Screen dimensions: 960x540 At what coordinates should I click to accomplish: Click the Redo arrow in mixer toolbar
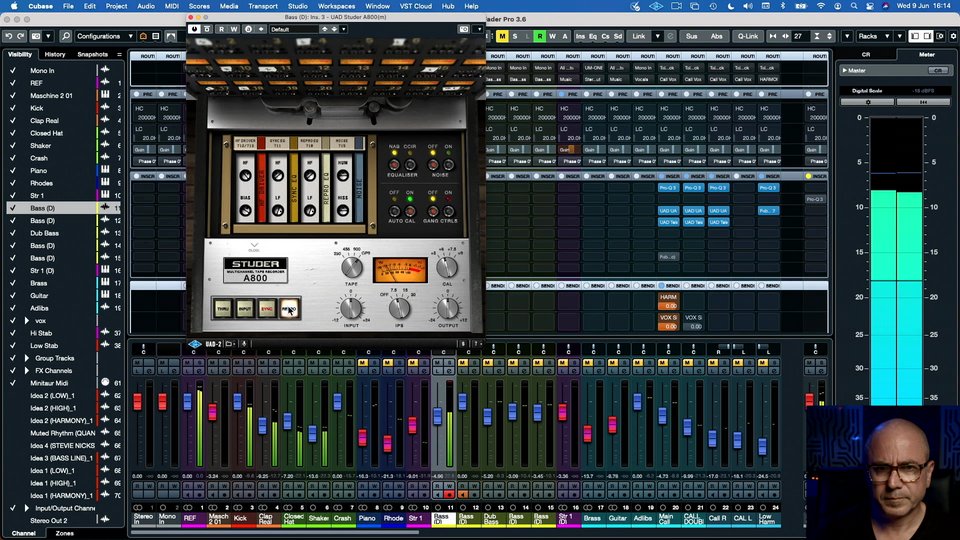[x=21, y=36]
